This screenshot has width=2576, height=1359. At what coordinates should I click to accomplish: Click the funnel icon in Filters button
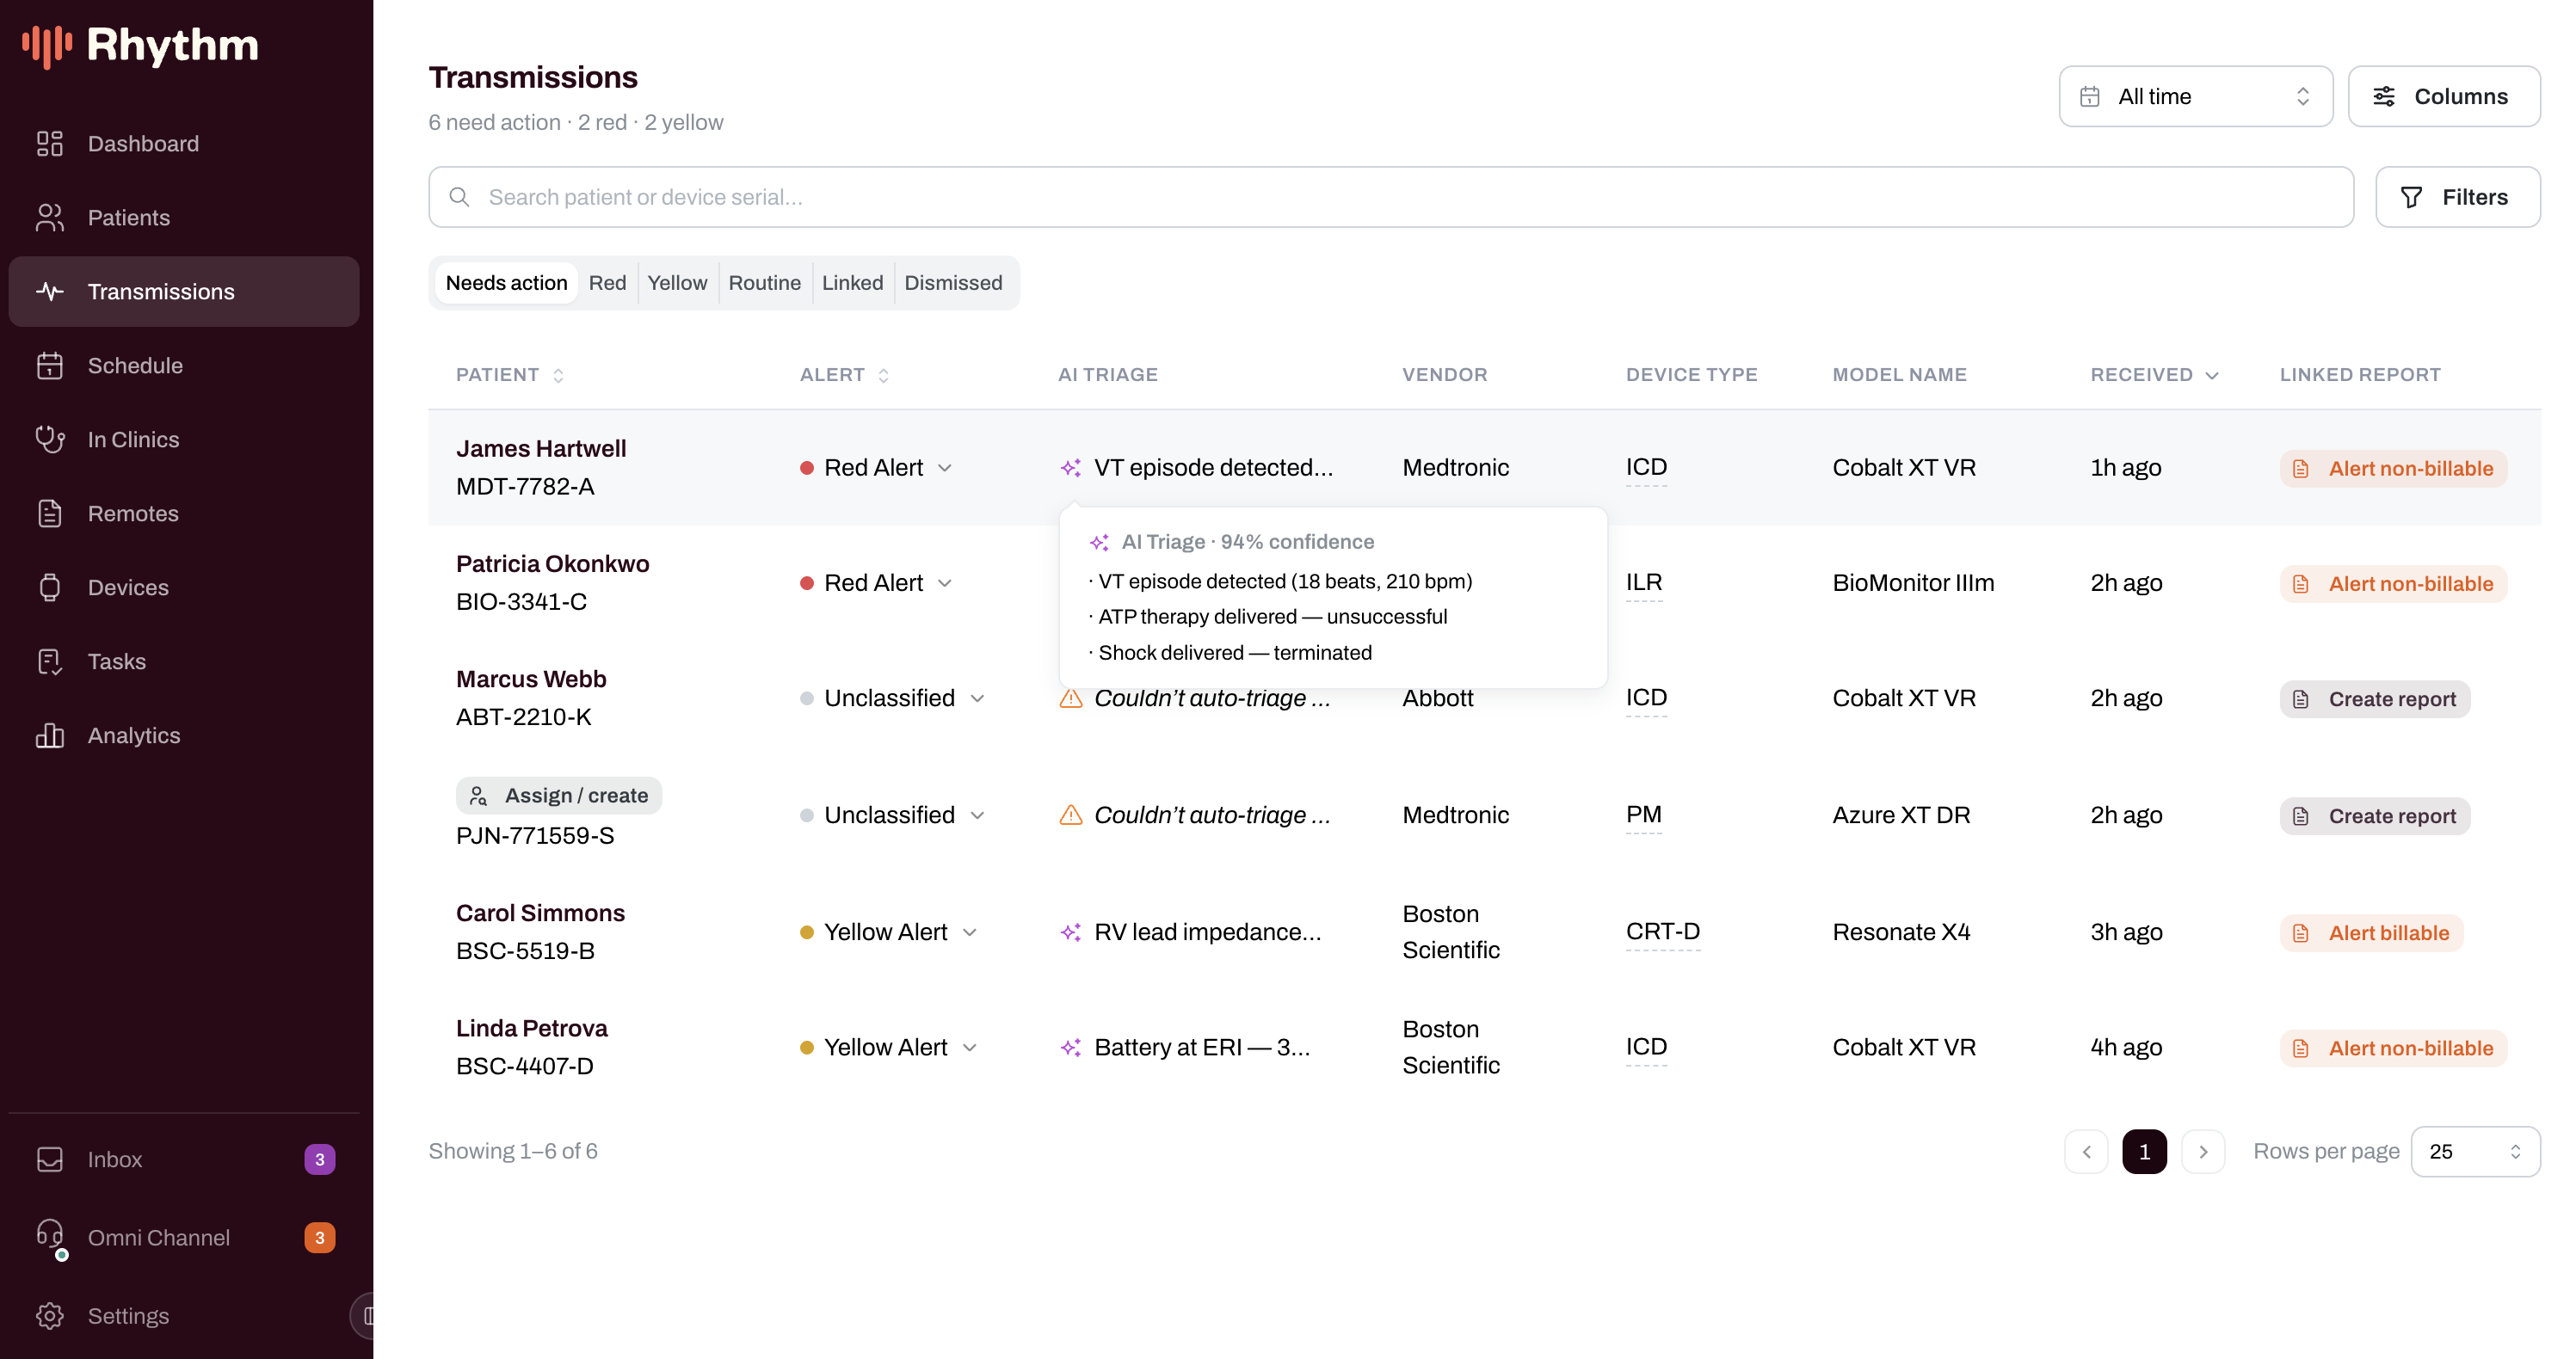[x=2411, y=198]
